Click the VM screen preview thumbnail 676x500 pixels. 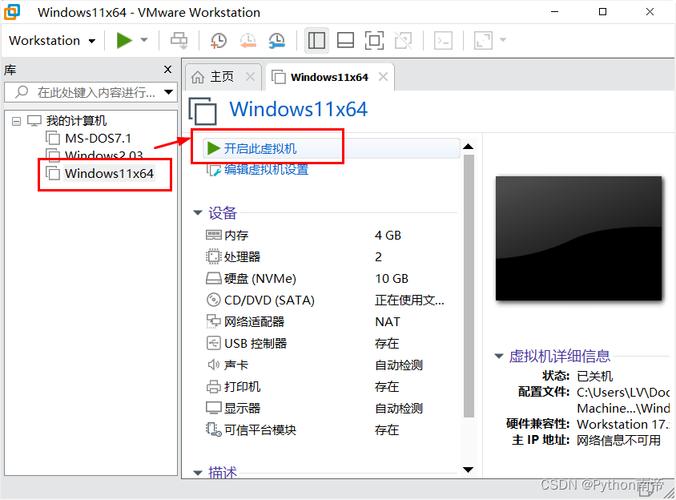579,238
